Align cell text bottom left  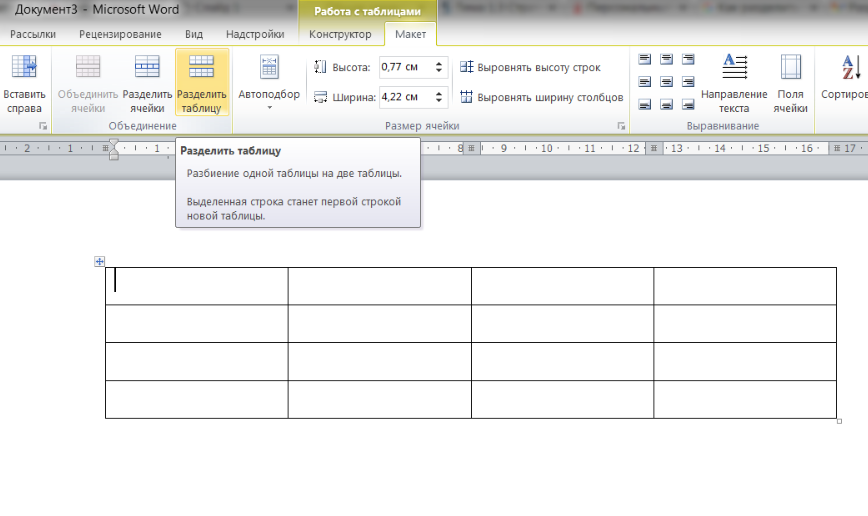645,104
